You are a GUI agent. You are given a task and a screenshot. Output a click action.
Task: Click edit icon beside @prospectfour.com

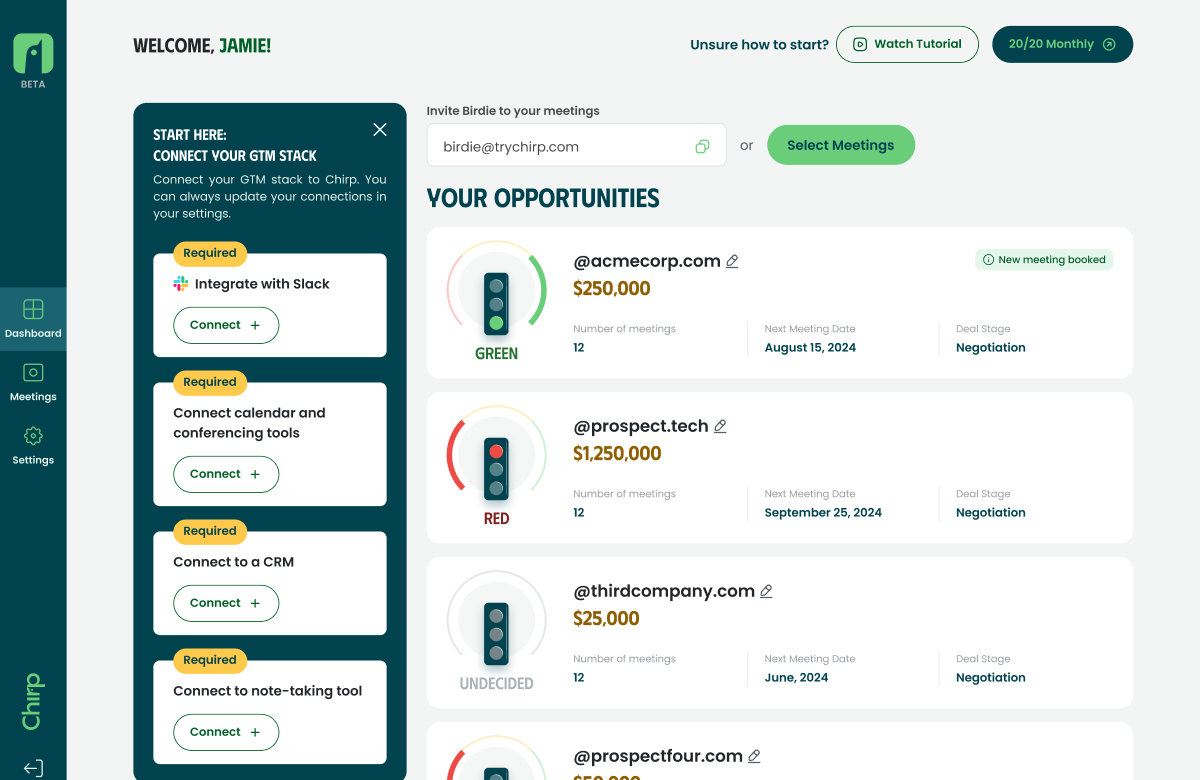[754, 756]
